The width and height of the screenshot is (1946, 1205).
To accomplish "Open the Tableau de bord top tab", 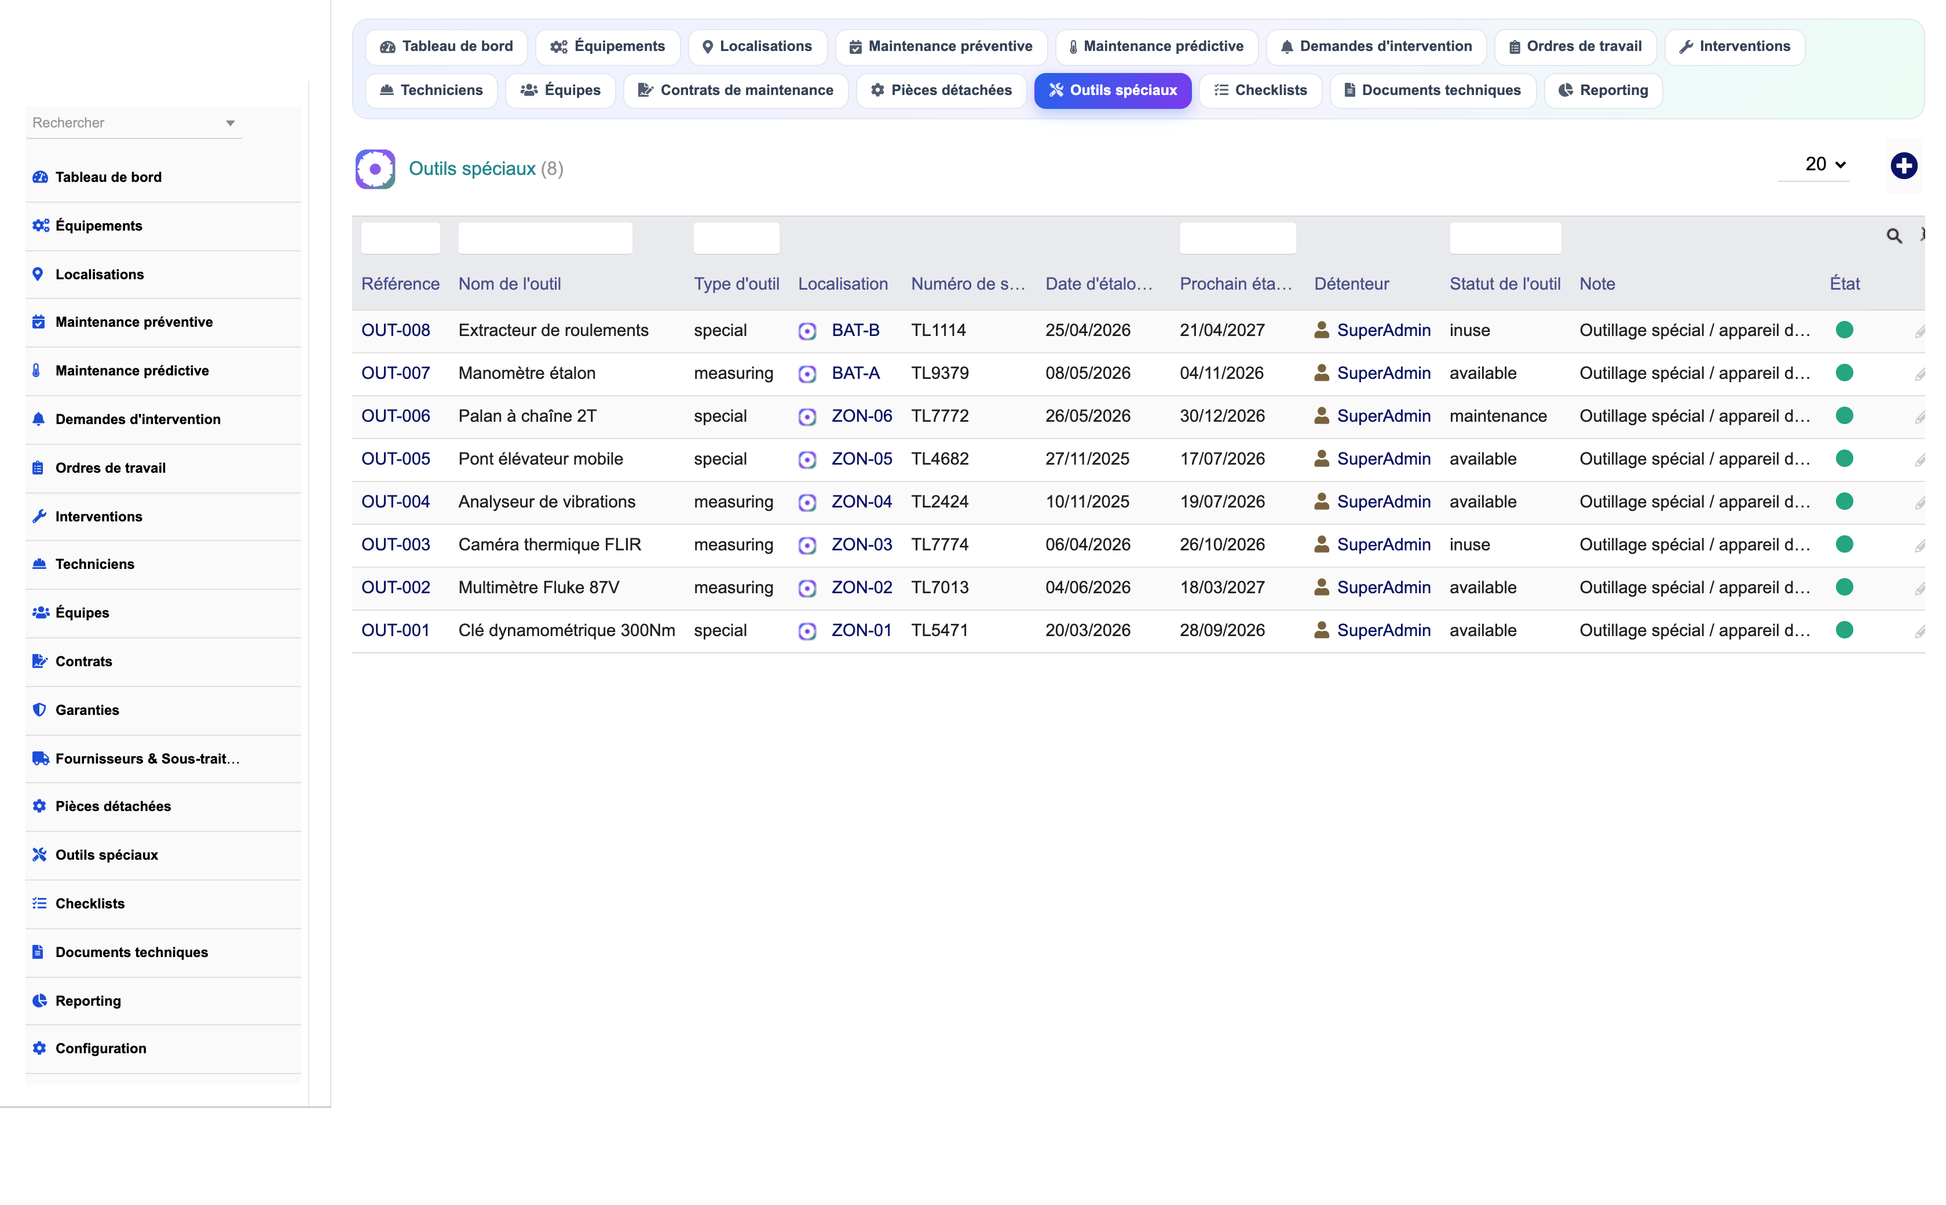I will [446, 47].
